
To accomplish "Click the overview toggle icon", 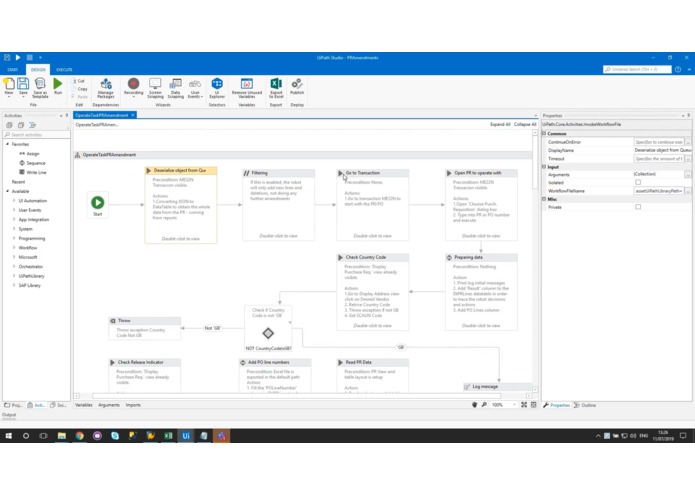I will coord(534,405).
